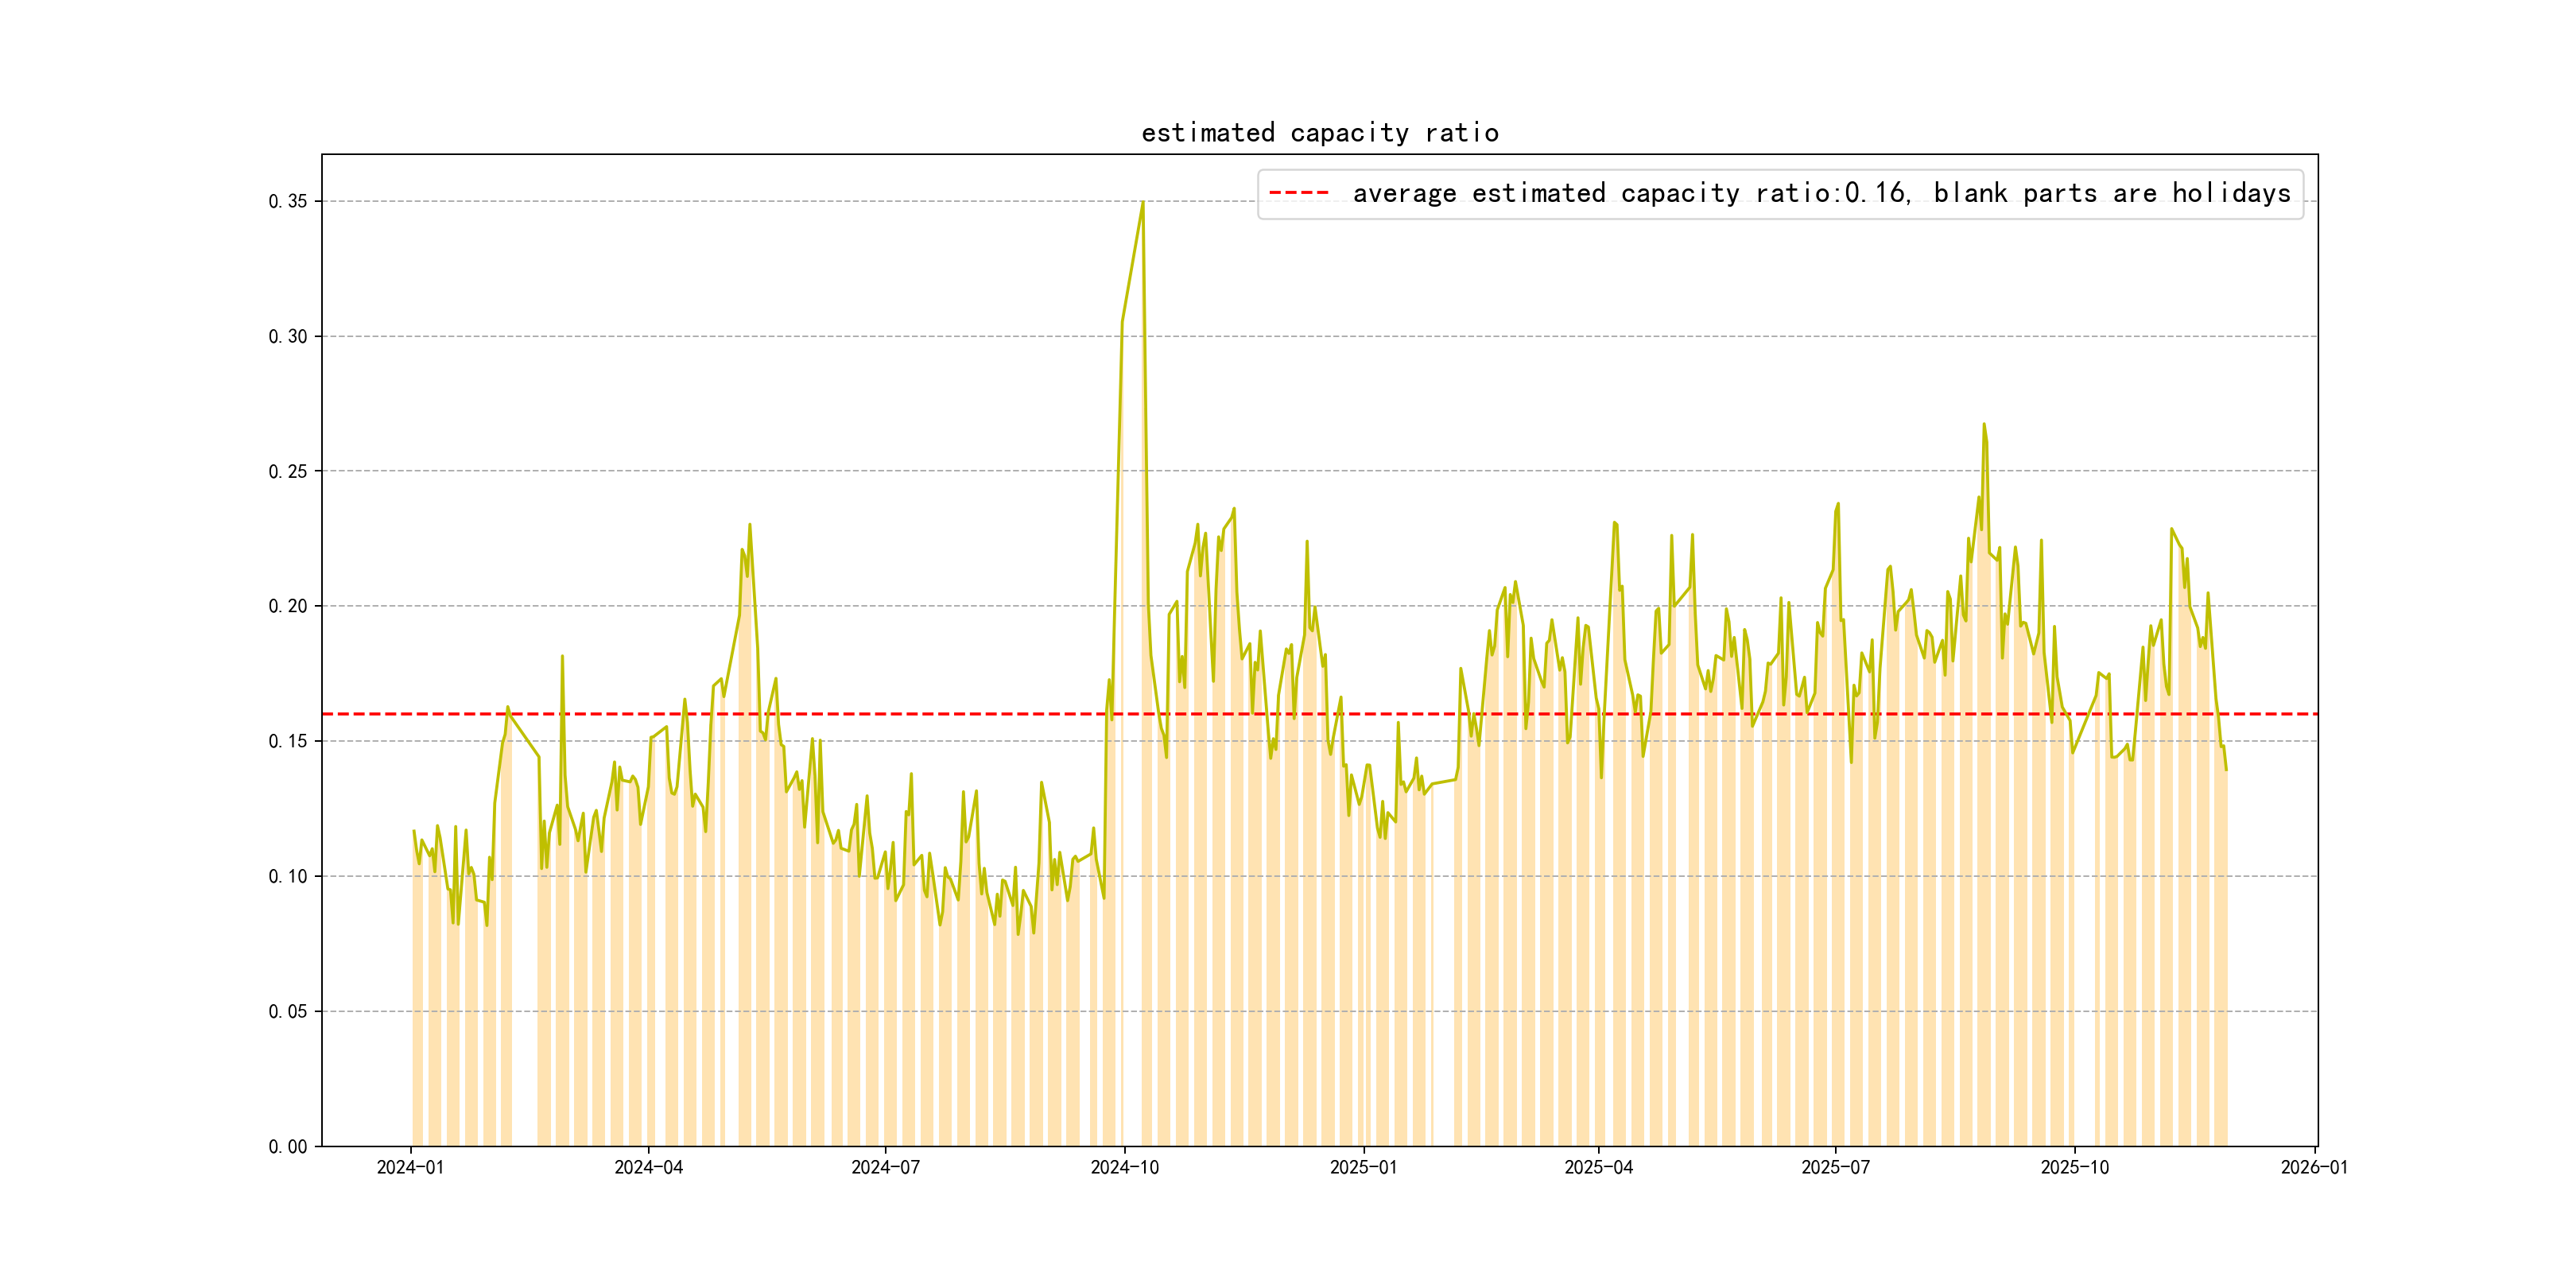Click the 2026-01 x-axis label
Image resolution: width=2576 pixels, height=1288 pixels.
pyautogui.click(x=2314, y=1168)
